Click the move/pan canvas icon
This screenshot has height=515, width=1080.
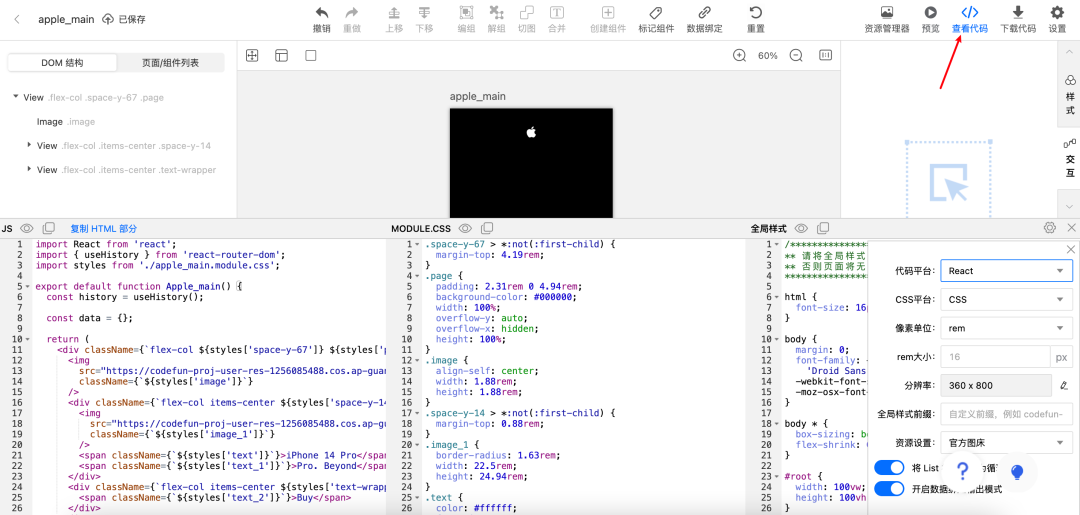[x=252, y=56]
